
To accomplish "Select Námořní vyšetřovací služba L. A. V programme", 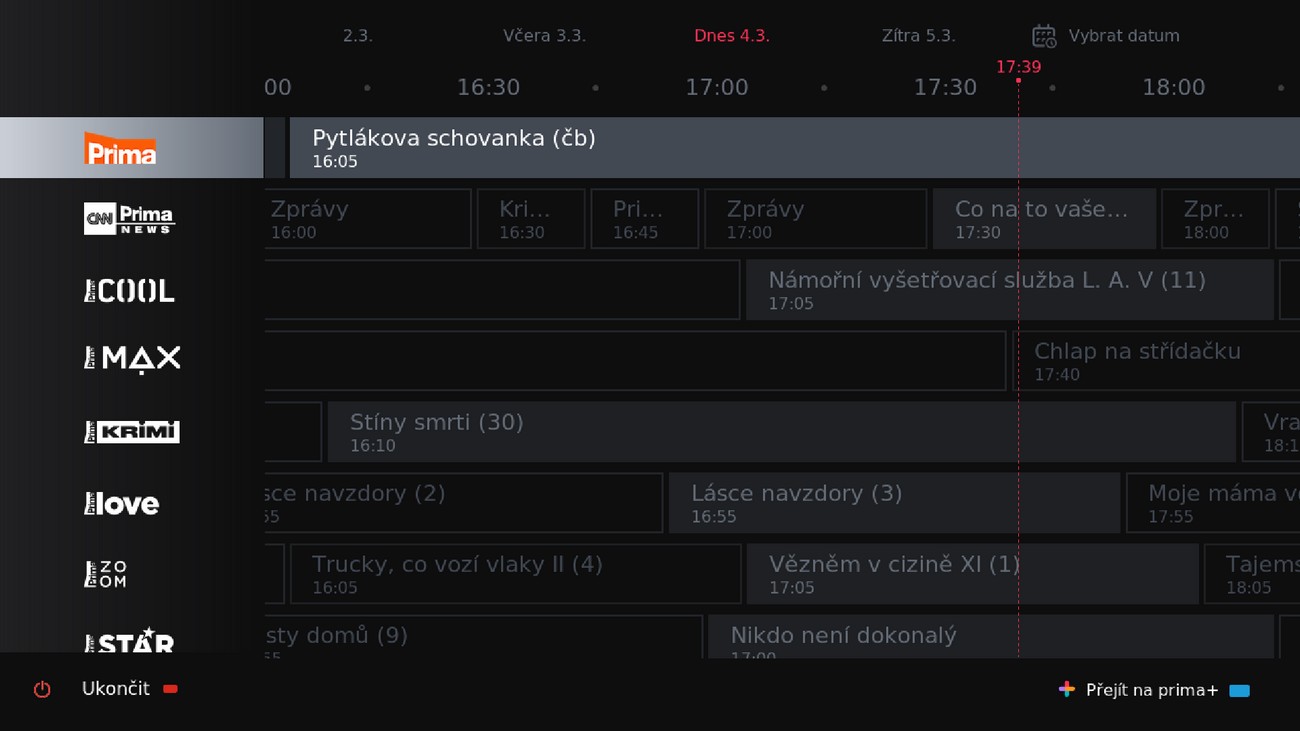I will (x=1010, y=290).
